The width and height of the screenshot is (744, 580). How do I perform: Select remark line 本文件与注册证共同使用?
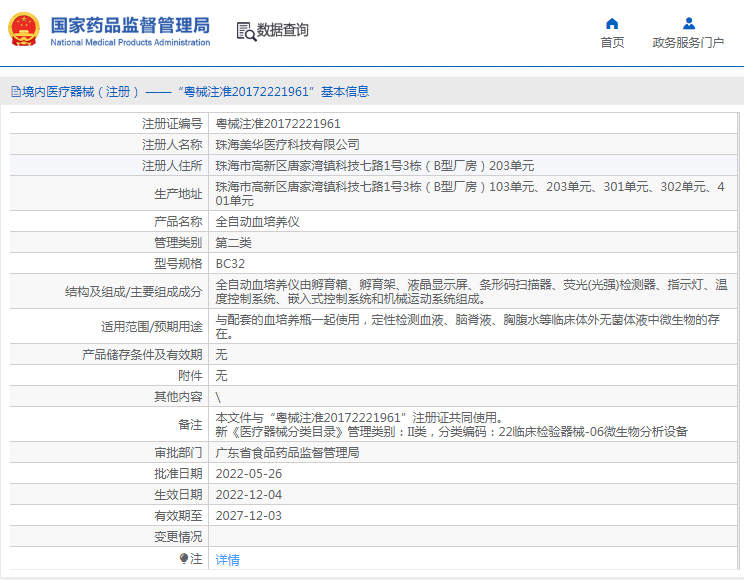point(359,418)
